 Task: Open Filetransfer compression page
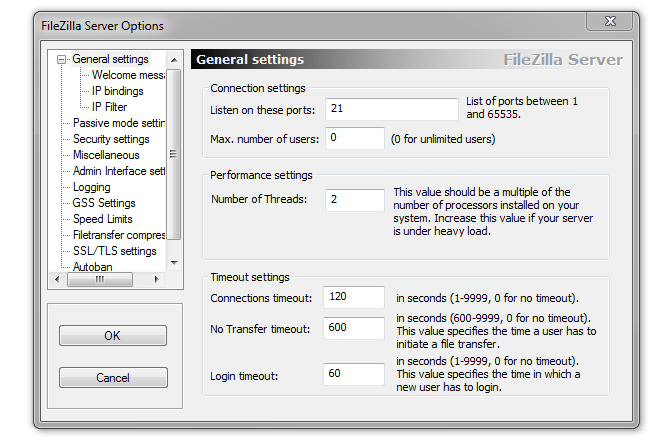[119, 235]
